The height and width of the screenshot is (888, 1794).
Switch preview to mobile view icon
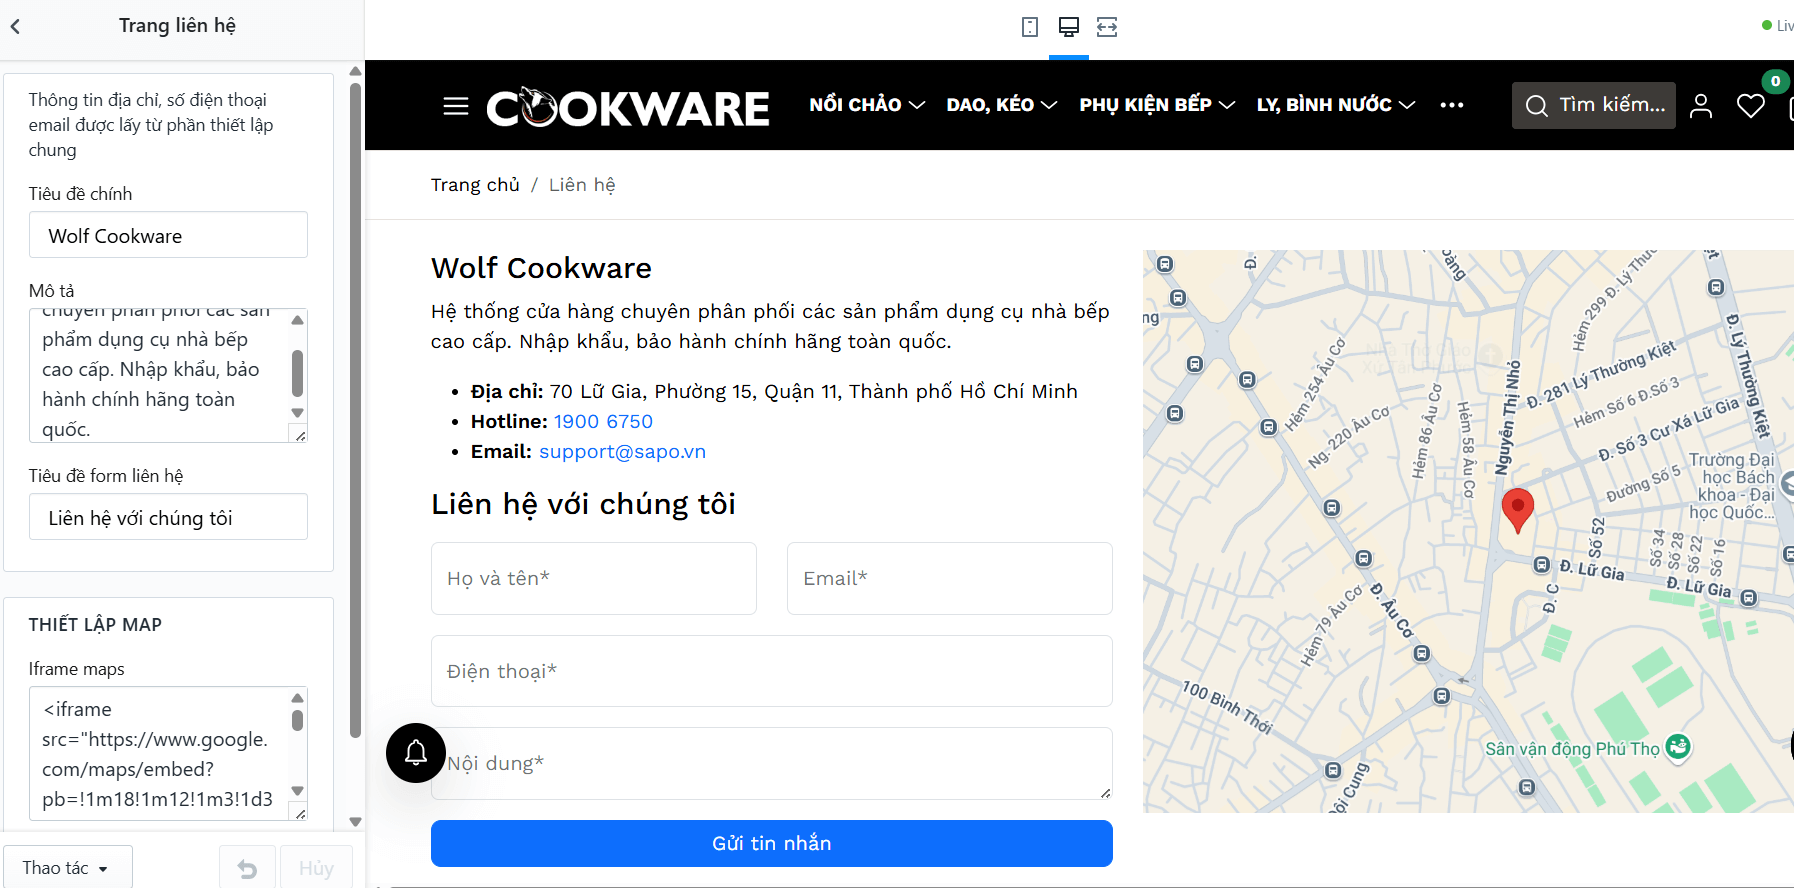click(x=1030, y=27)
